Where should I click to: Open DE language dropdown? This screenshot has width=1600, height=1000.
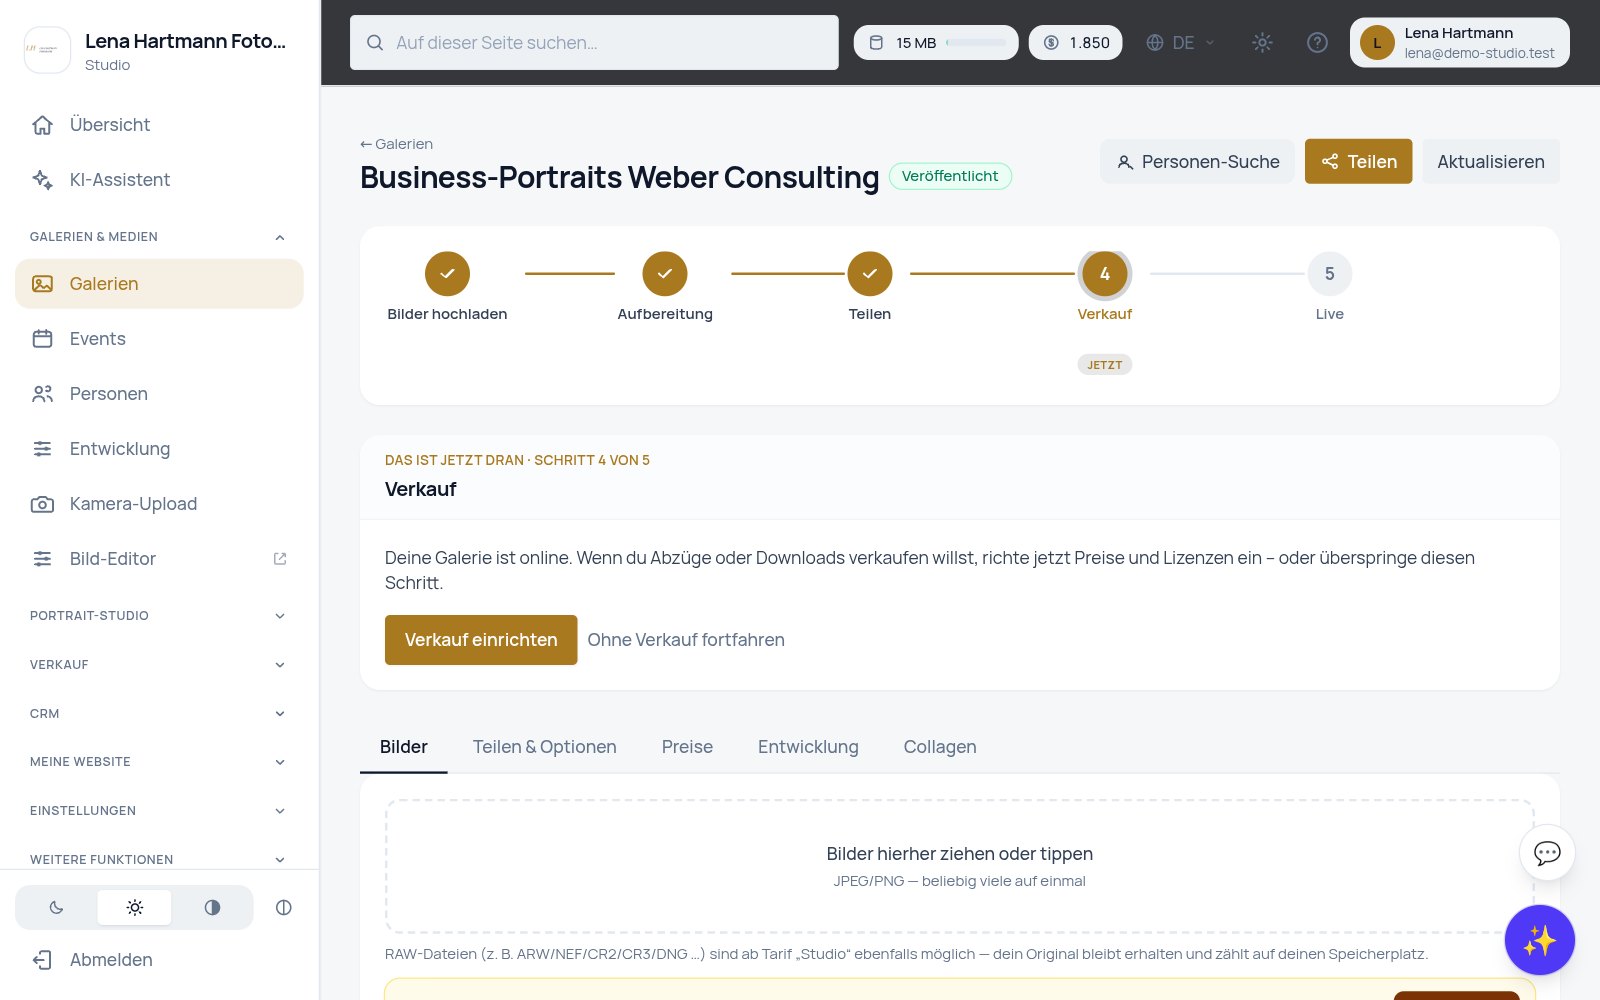[x=1180, y=43]
